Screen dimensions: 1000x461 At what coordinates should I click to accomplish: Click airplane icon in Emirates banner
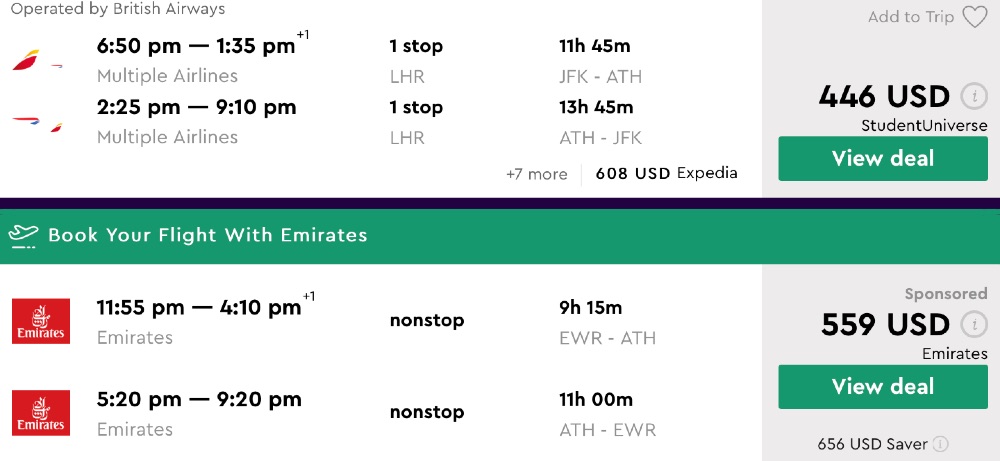[x=23, y=236]
